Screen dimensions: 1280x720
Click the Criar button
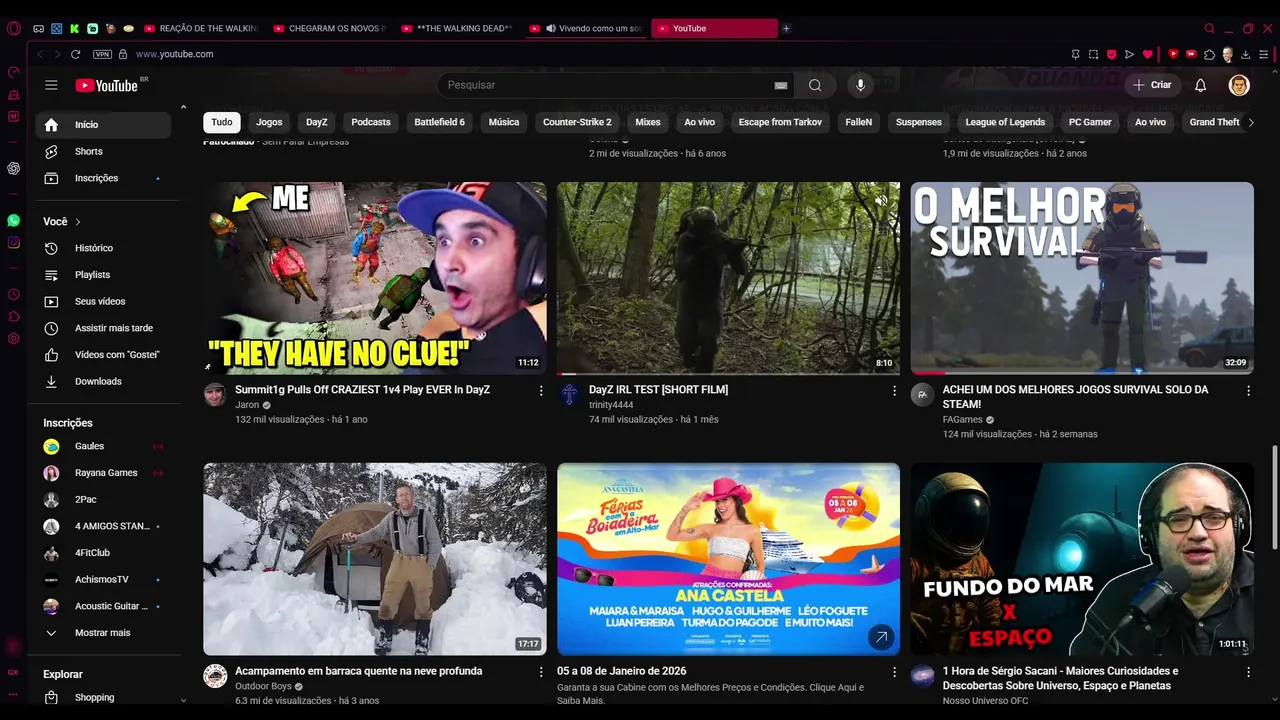click(1152, 85)
